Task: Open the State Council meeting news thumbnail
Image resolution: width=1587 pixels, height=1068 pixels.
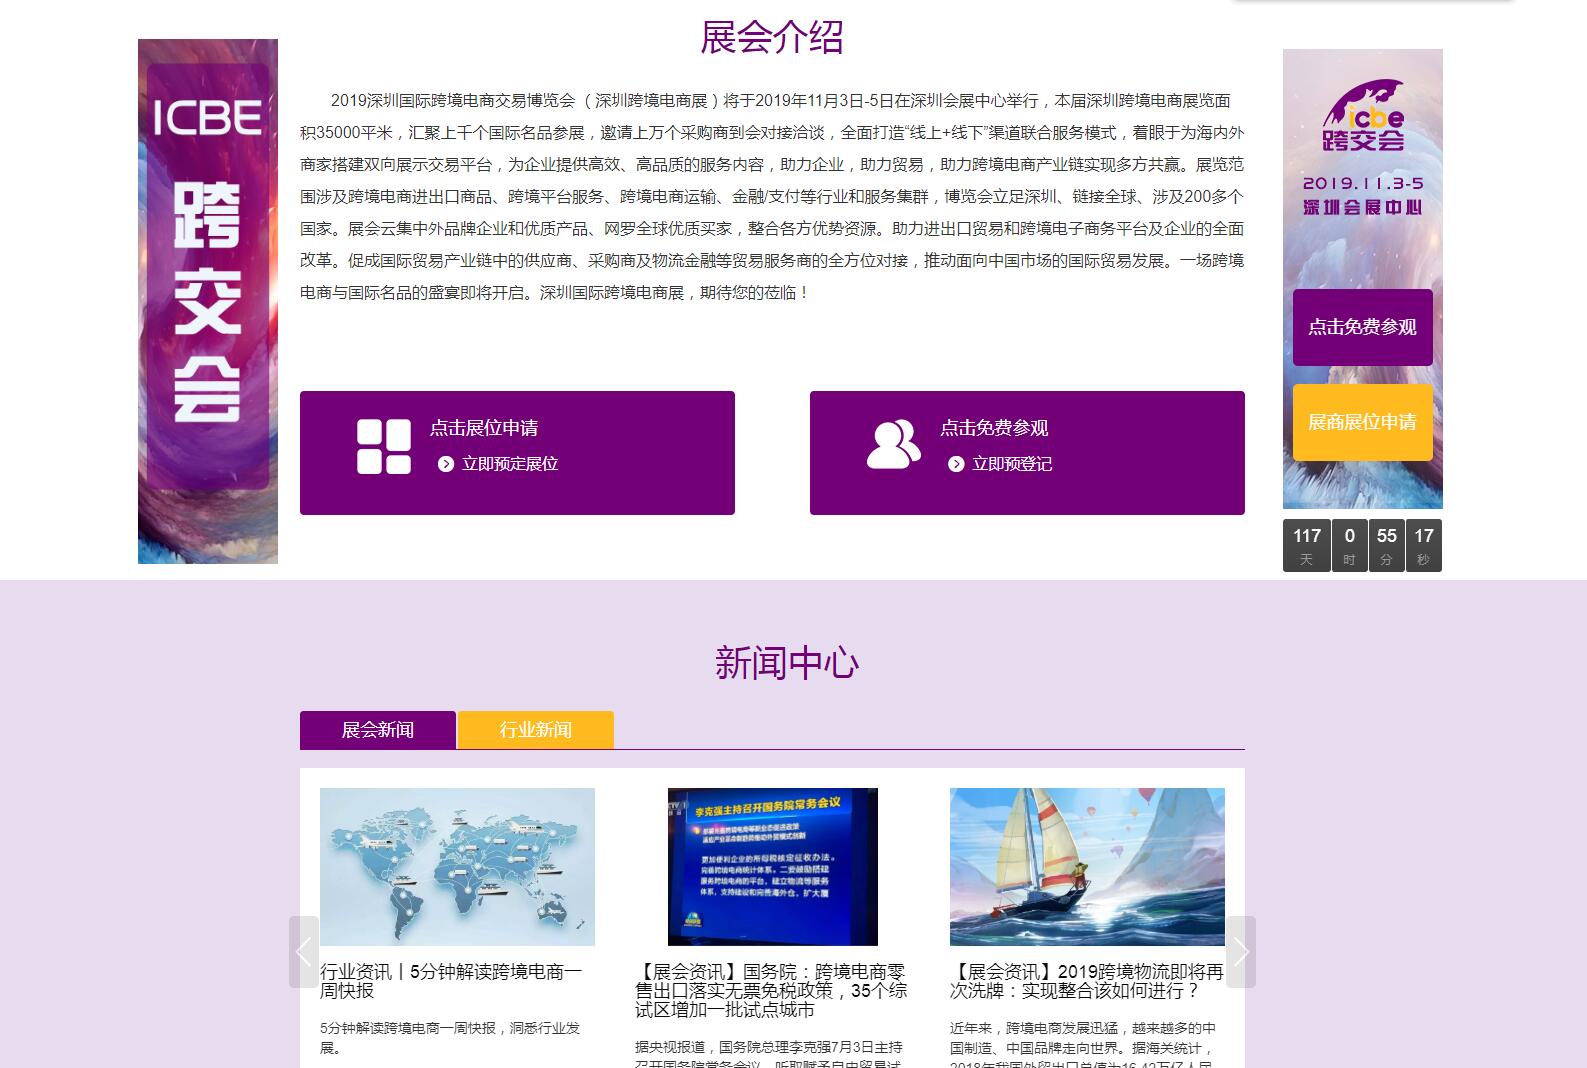Action: 772,866
